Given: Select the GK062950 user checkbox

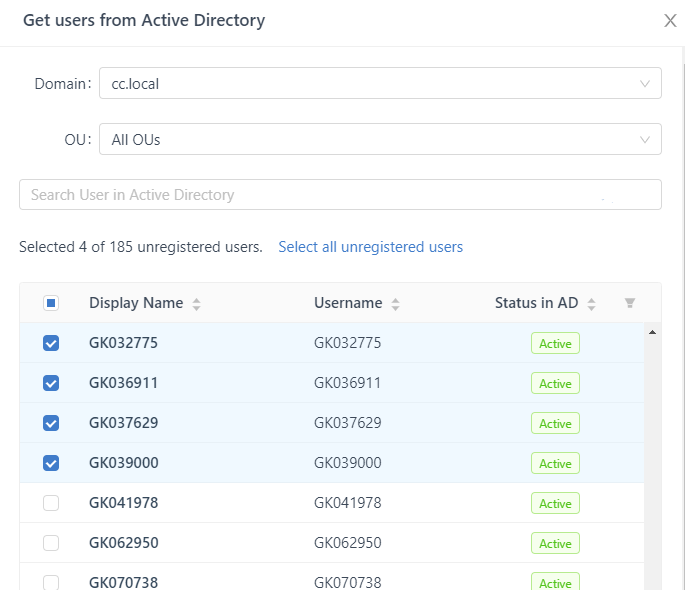Looking at the screenshot, I should 51,543.
